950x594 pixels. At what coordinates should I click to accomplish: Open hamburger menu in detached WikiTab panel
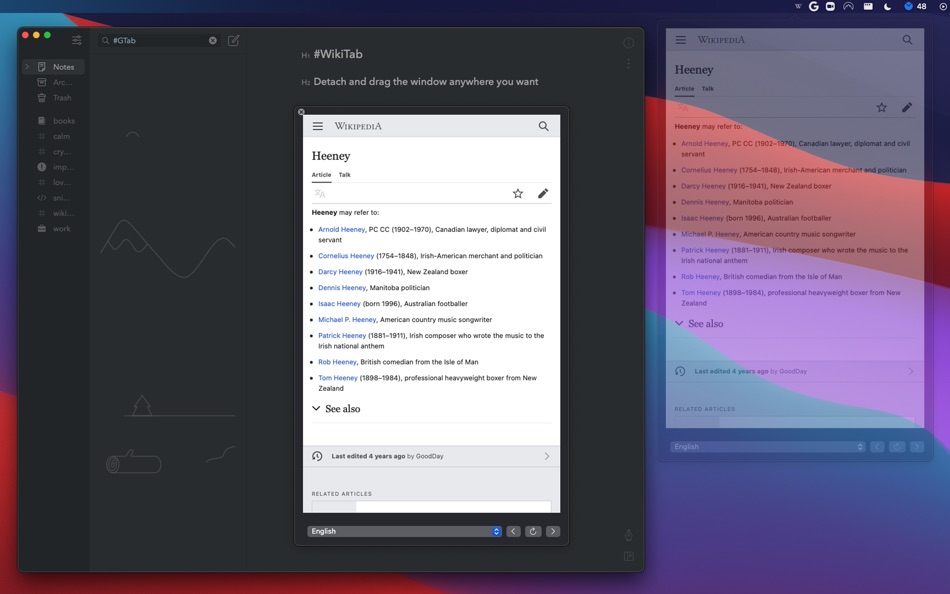click(680, 40)
